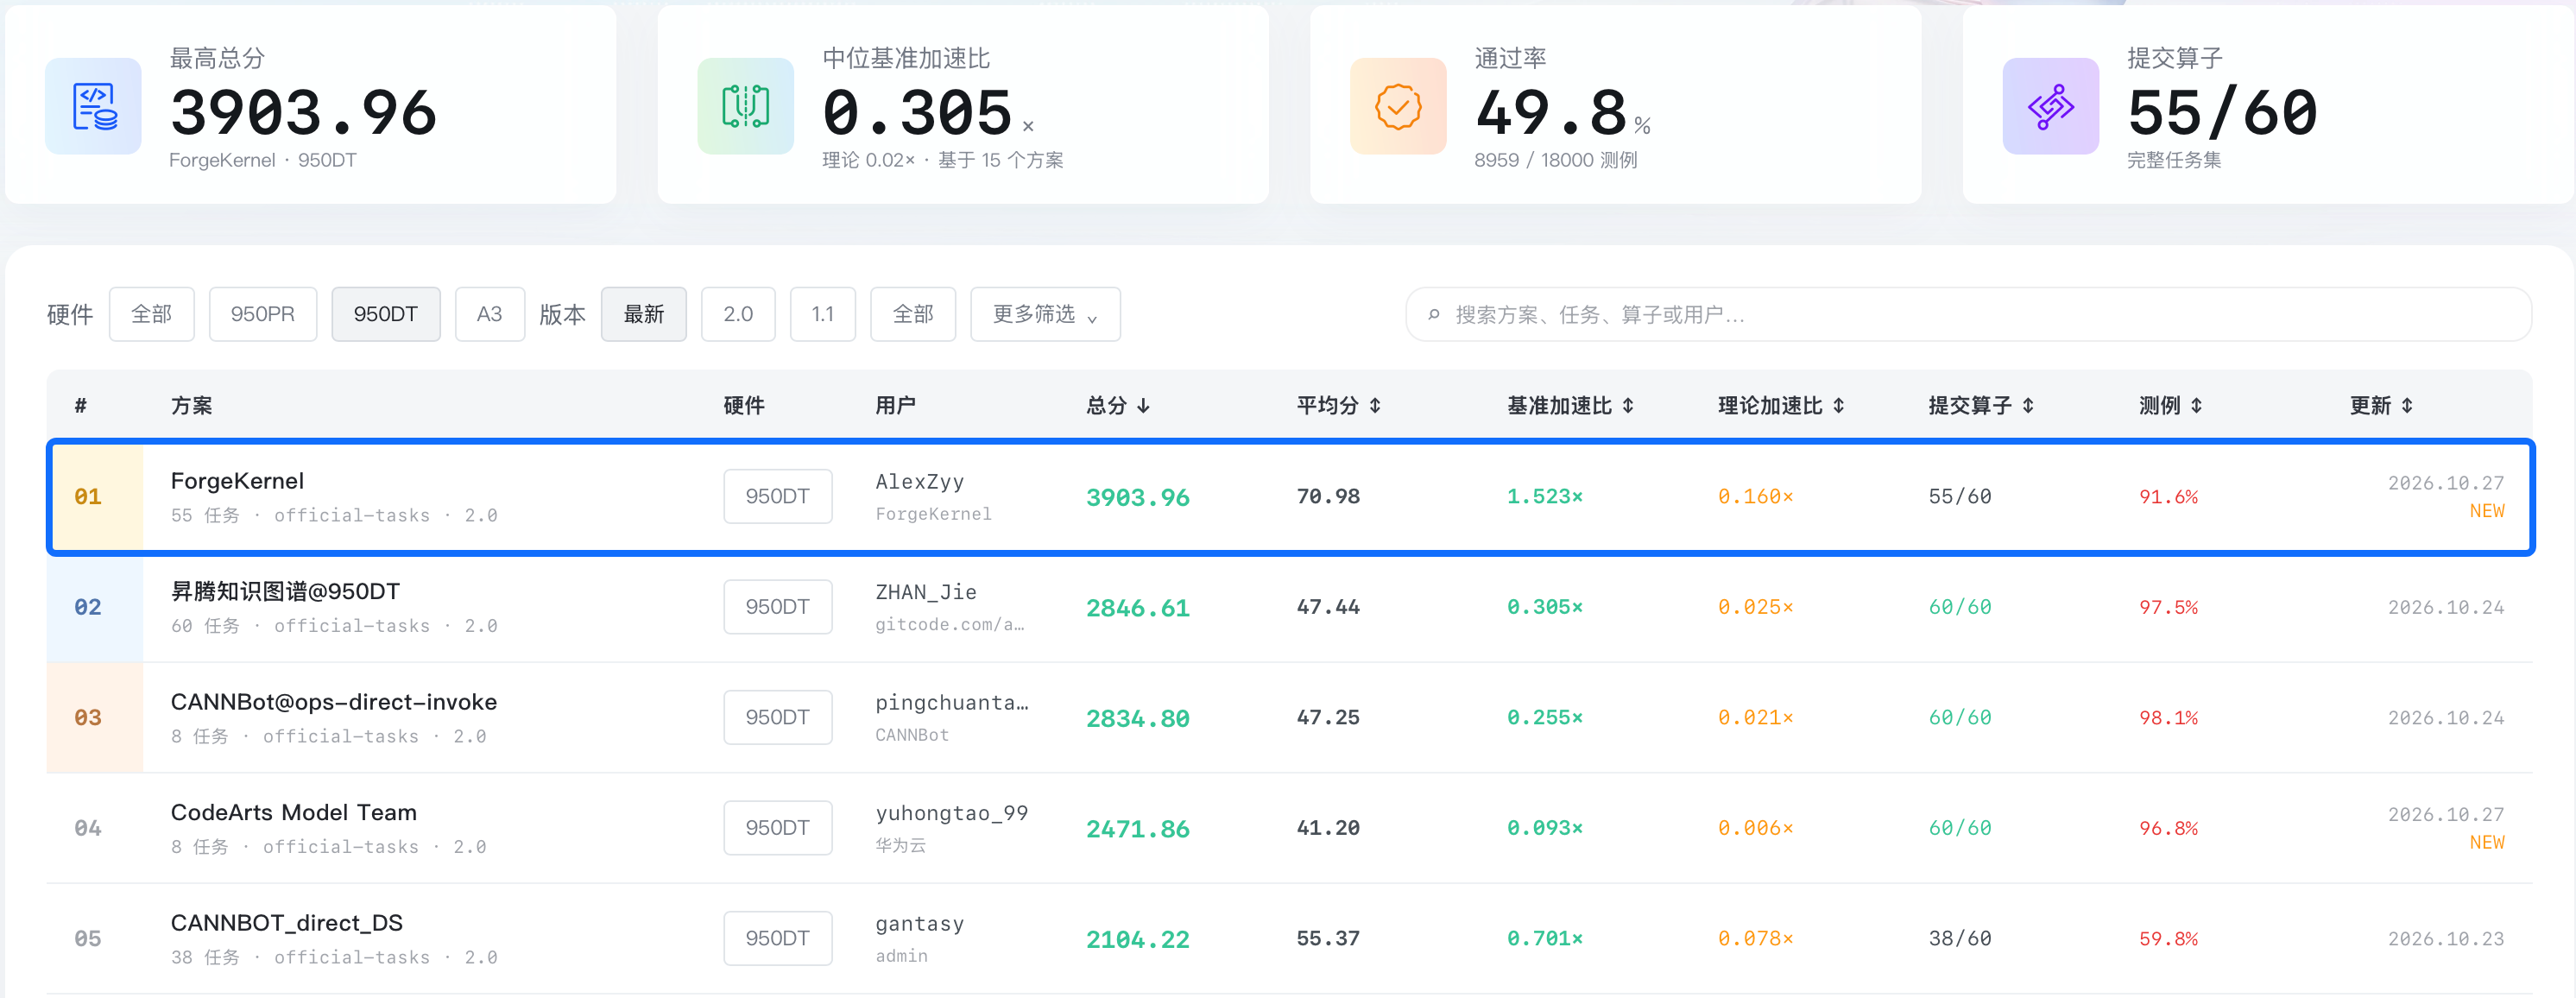Sort by 总分 column arrow
Viewport: 2576px width, 998px height.
click(1144, 406)
